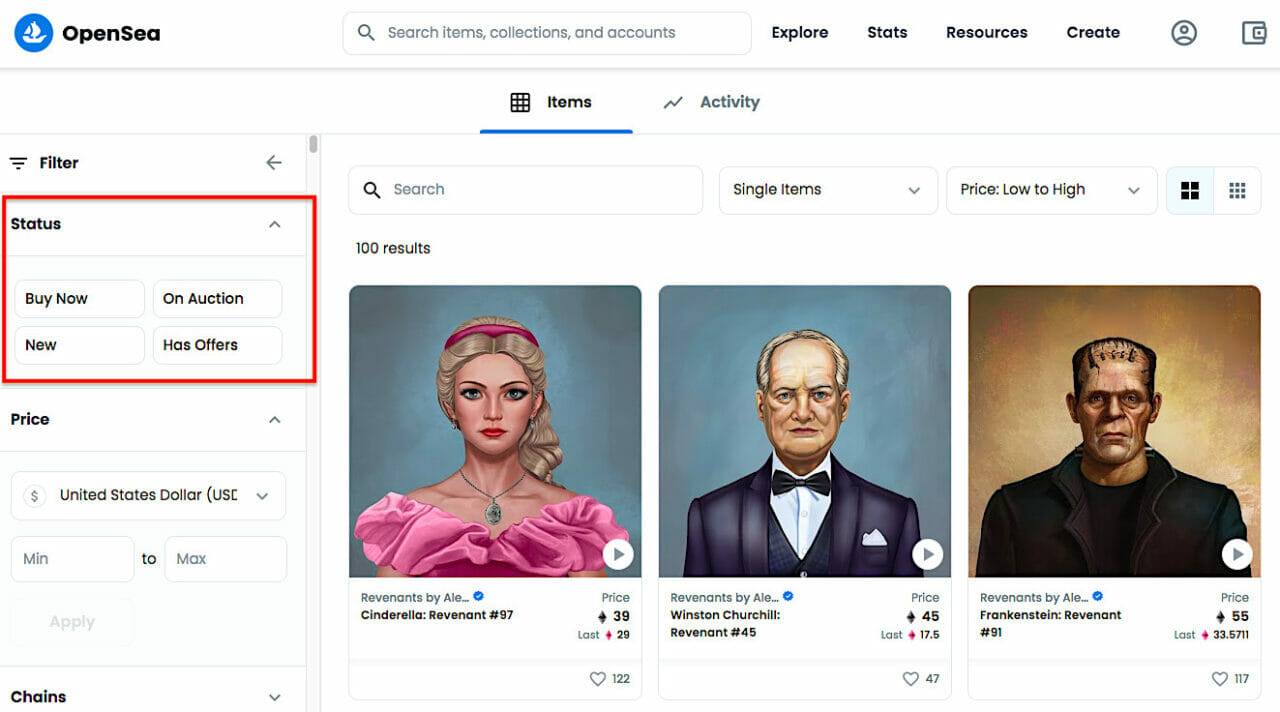Toggle the On Auction status filter

pyautogui.click(x=217, y=299)
